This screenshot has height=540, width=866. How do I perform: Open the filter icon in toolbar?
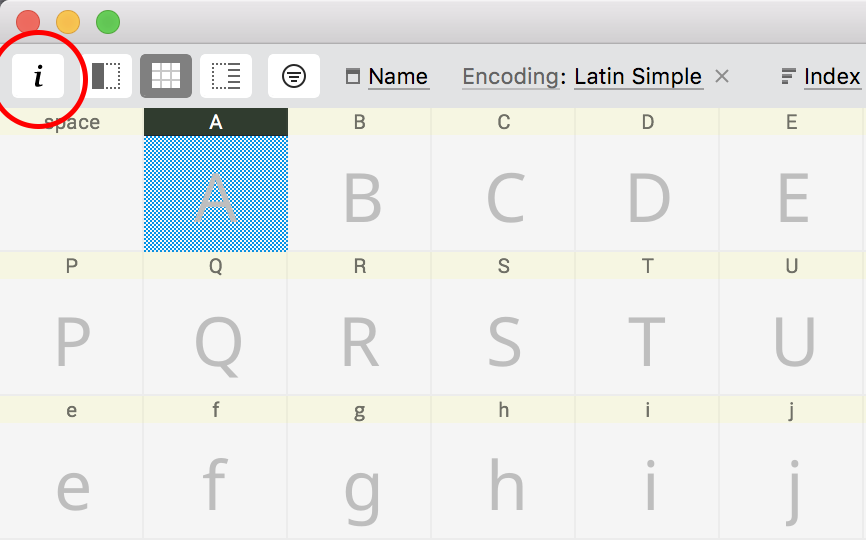(x=294, y=76)
